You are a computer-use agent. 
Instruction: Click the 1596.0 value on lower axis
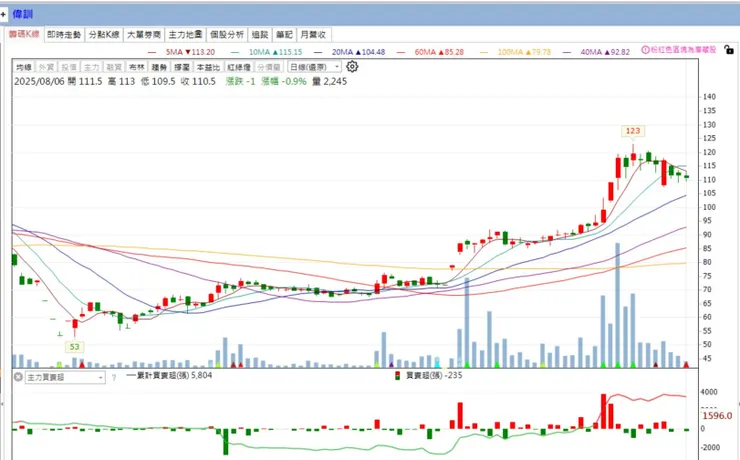[717, 416]
